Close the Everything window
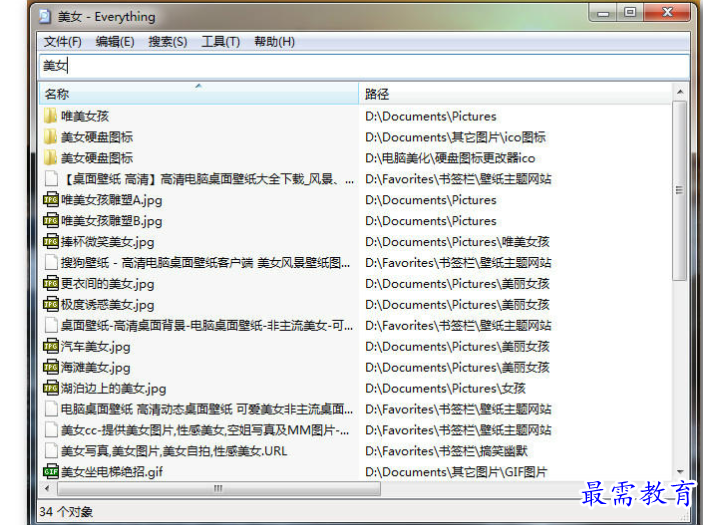Screen dimensions: 703x525 pos(667,12)
